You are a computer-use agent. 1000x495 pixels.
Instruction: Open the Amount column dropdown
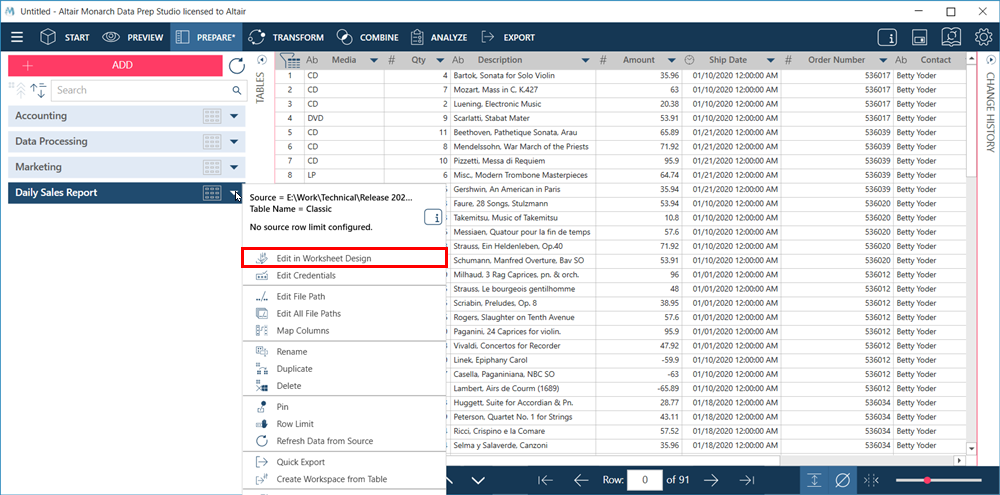coord(672,60)
